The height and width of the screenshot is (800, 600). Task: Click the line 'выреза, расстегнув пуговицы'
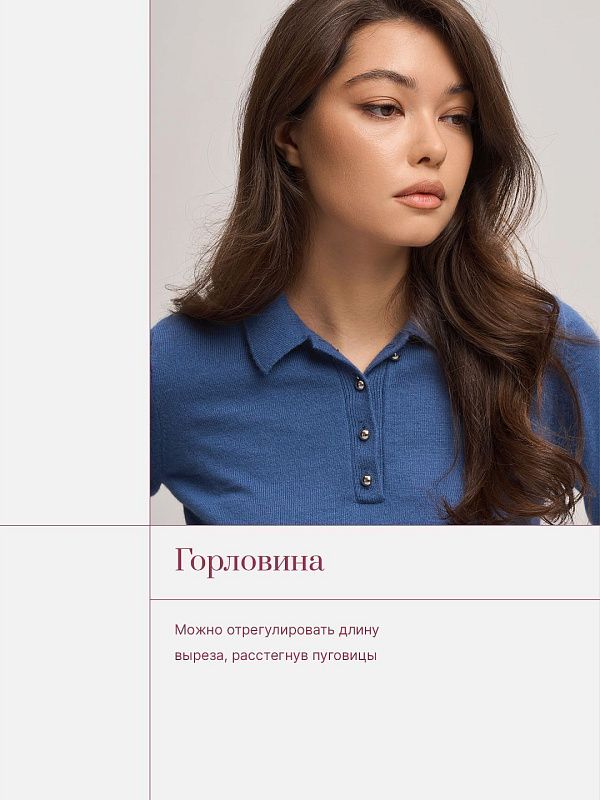click(x=276, y=656)
